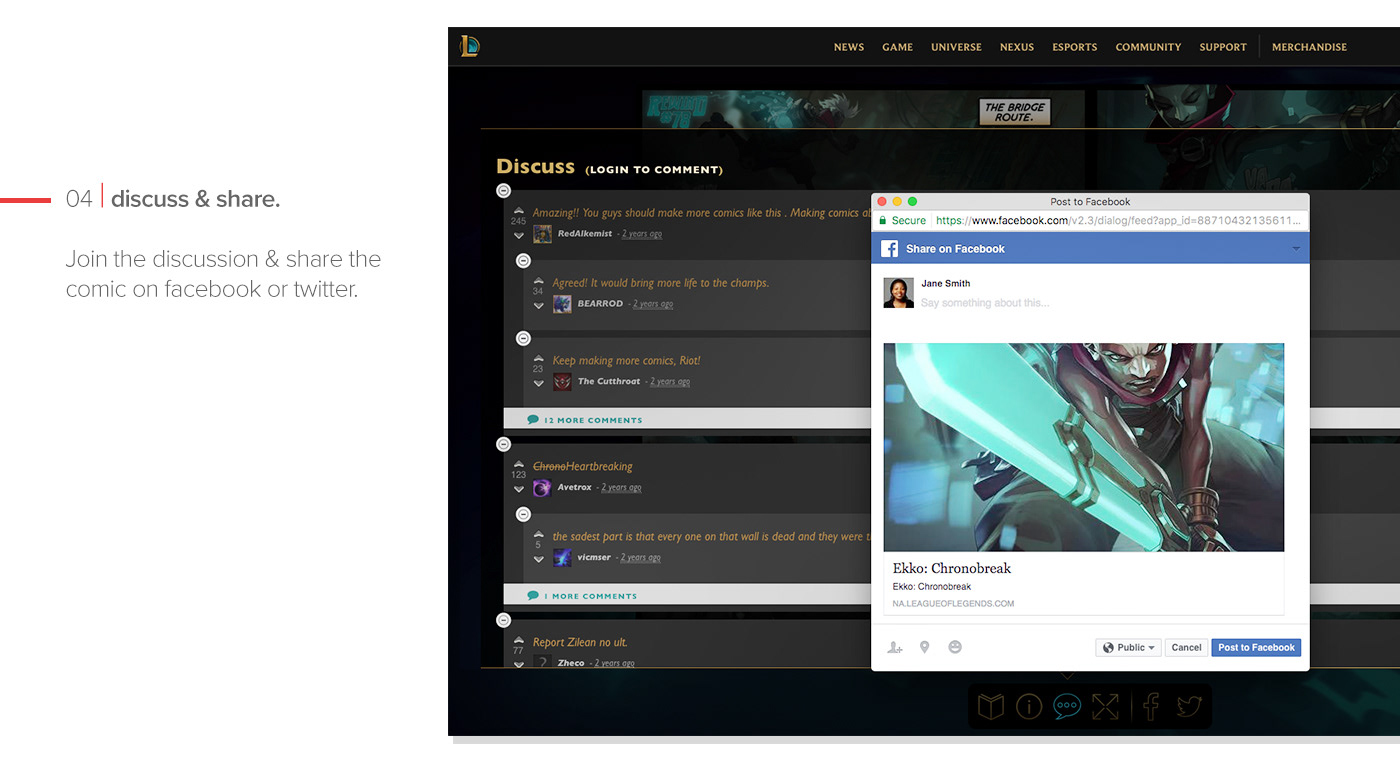Open dropdown arrow in Share on Facebook header

(1297, 249)
